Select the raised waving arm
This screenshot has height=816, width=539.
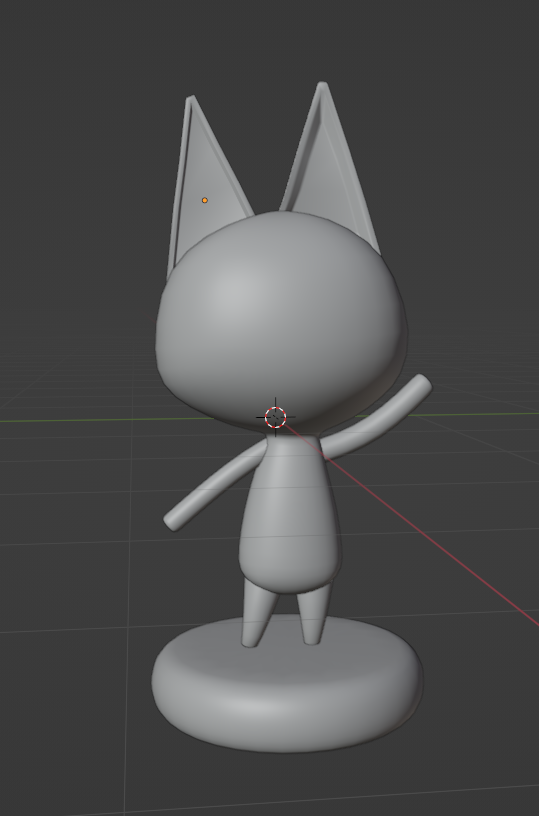pyautogui.click(x=377, y=416)
